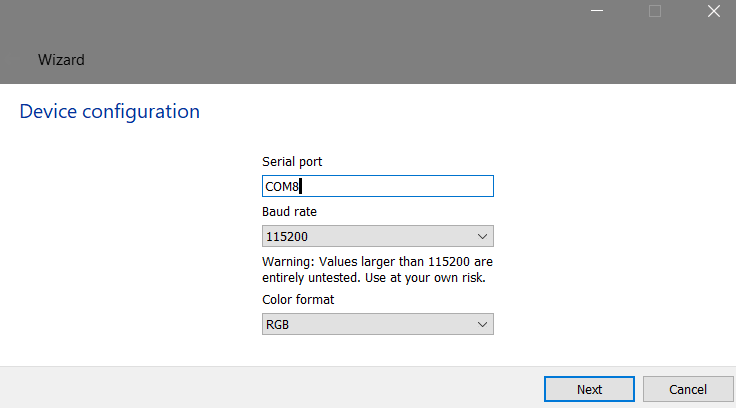Click the blank footer area left of Next
Image resolution: width=736 pixels, height=408 pixels.
[270, 388]
